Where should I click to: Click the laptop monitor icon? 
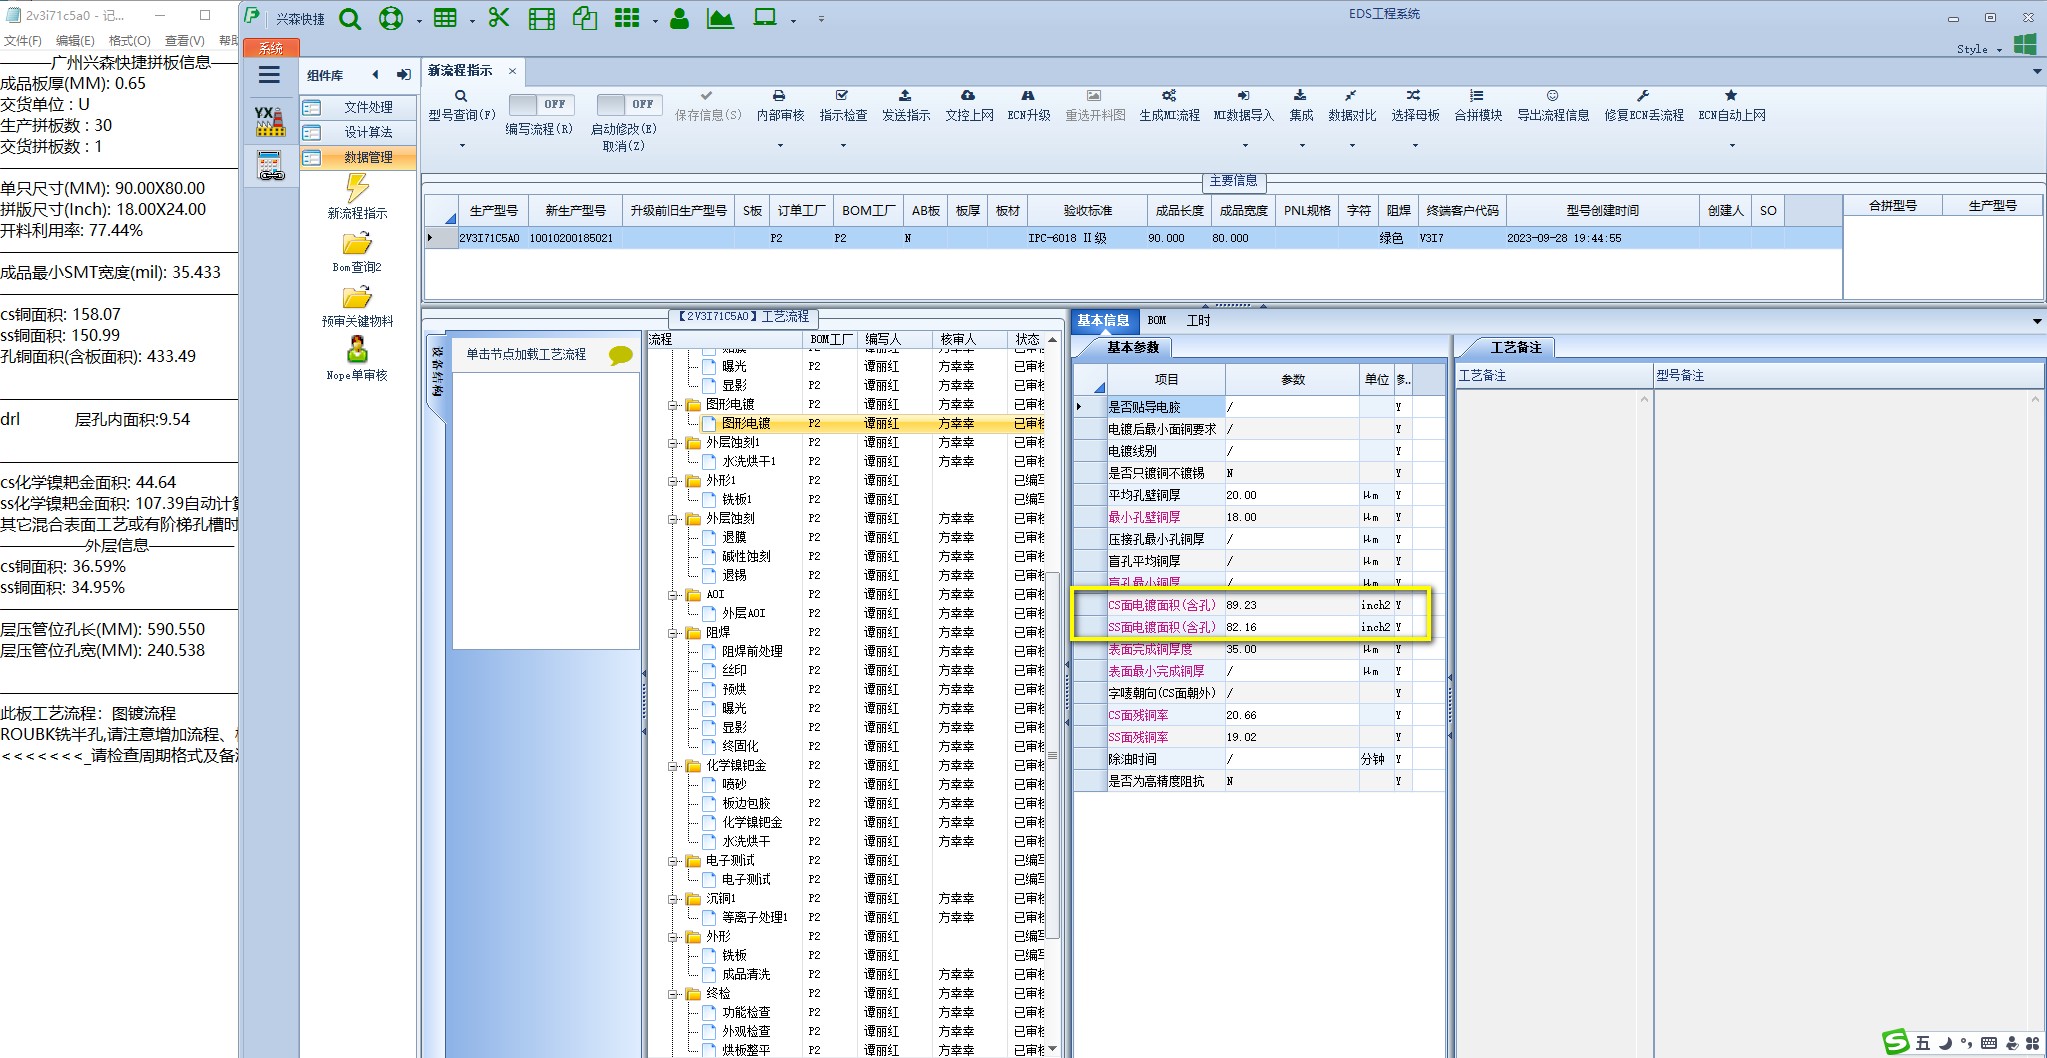point(765,17)
